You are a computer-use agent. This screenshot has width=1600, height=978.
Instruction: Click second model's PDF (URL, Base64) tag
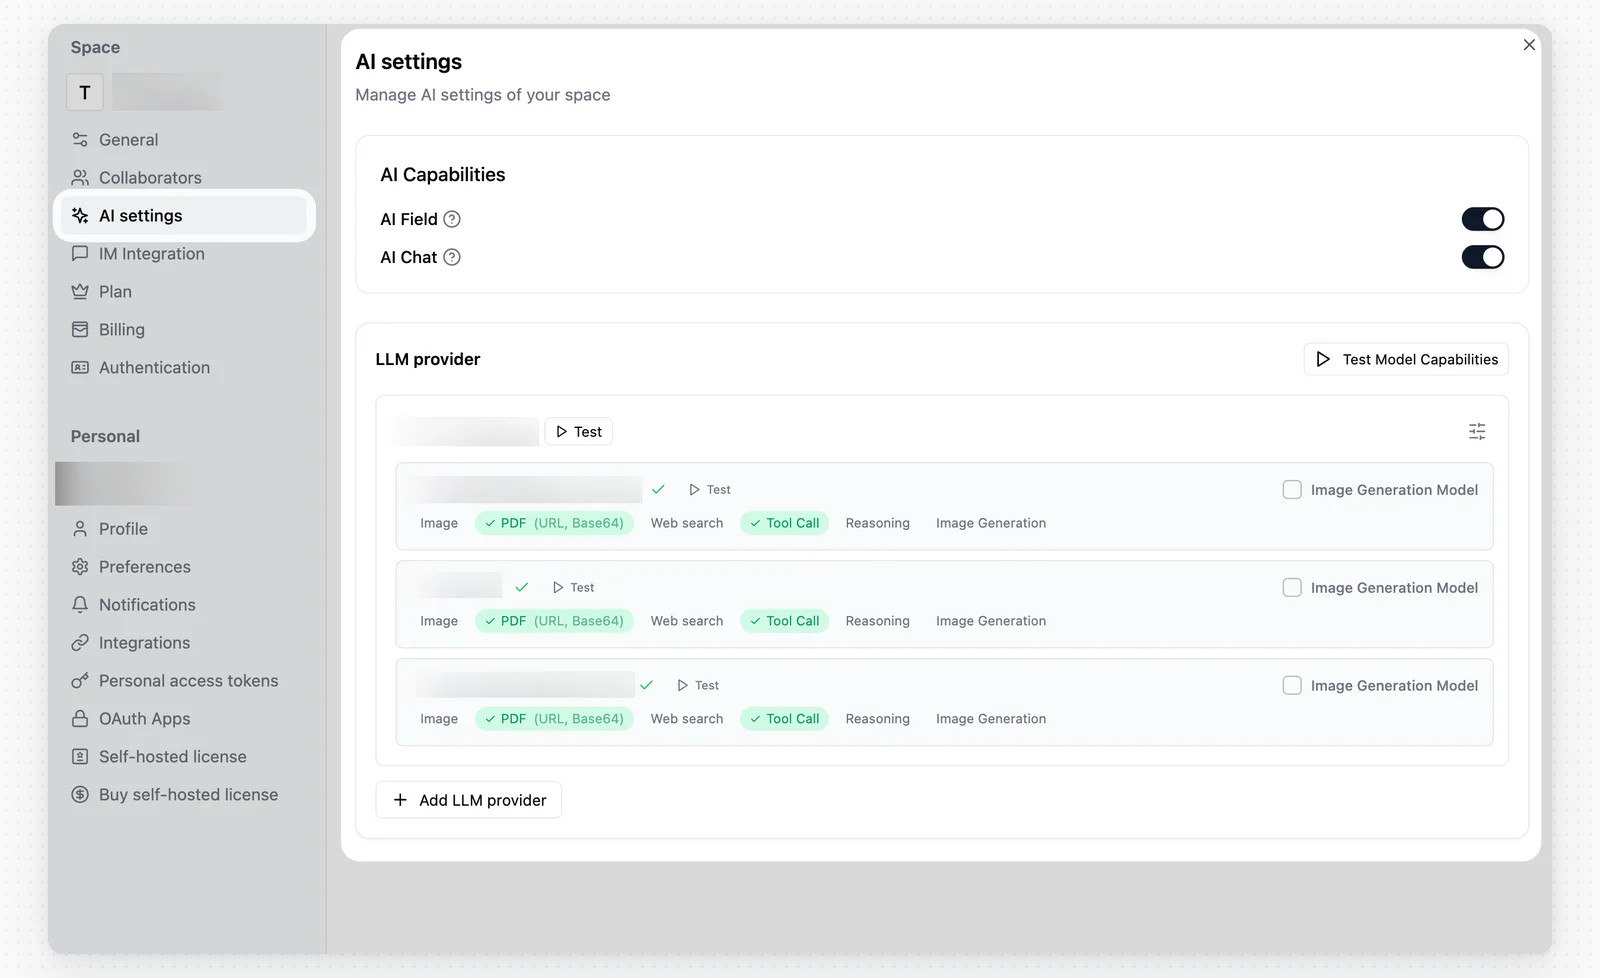tap(554, 621)
